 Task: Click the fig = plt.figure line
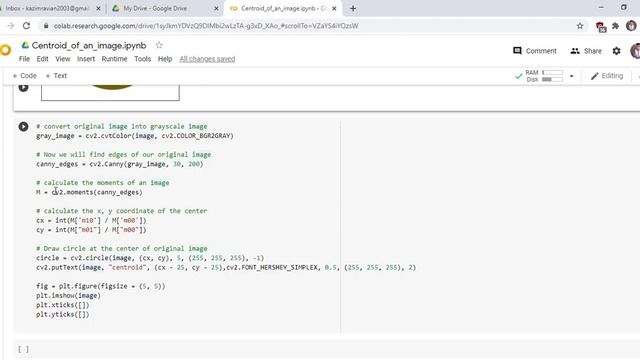tap(101, 286)
